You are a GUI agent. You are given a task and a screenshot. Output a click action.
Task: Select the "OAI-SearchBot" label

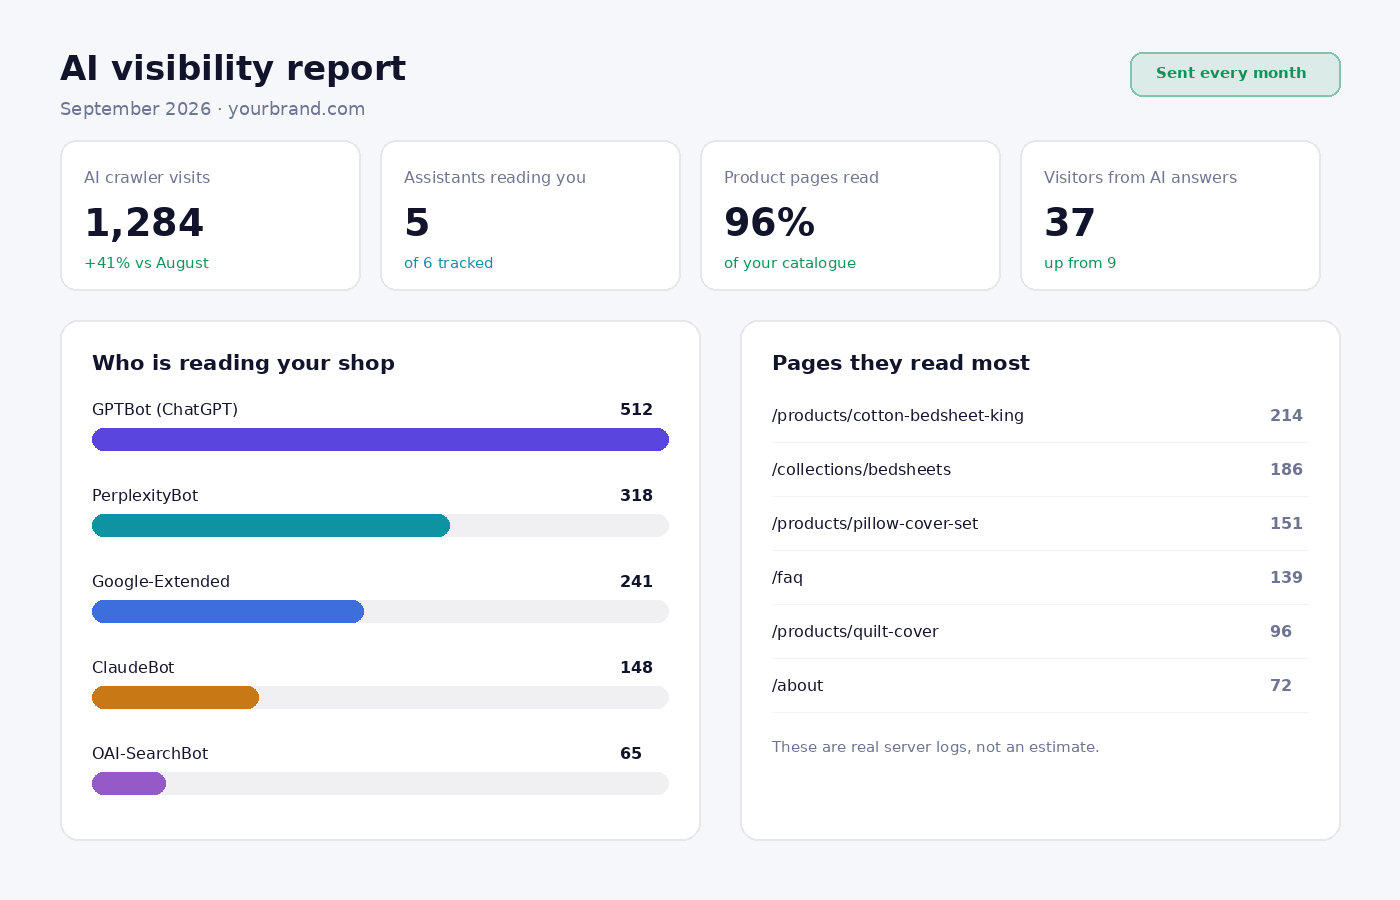[150, 754]
